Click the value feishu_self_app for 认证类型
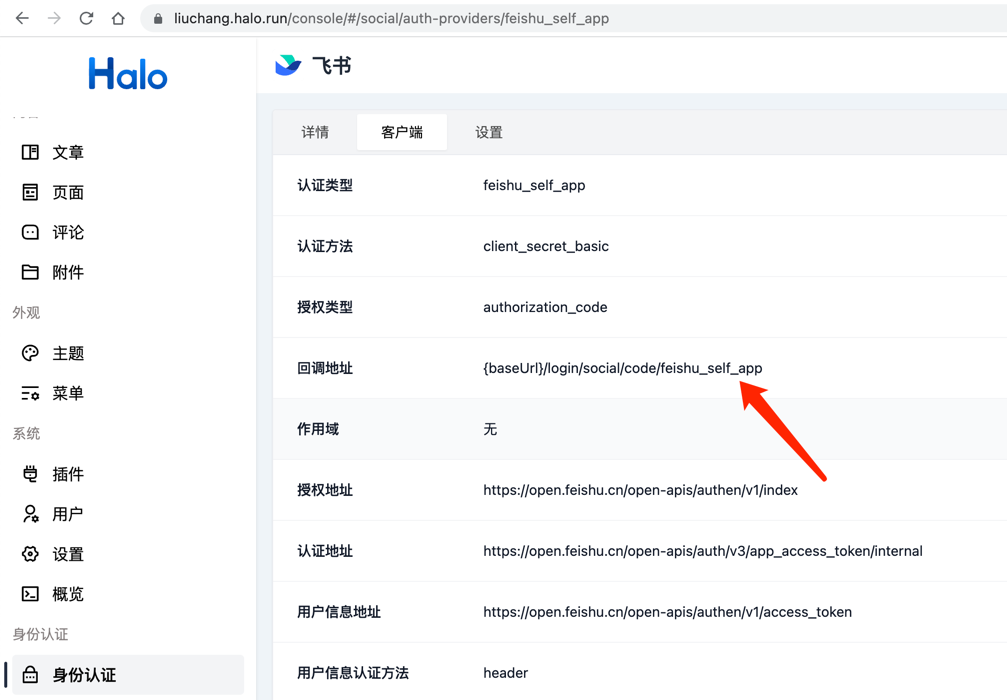1007x700 pixels. [534, 185]
